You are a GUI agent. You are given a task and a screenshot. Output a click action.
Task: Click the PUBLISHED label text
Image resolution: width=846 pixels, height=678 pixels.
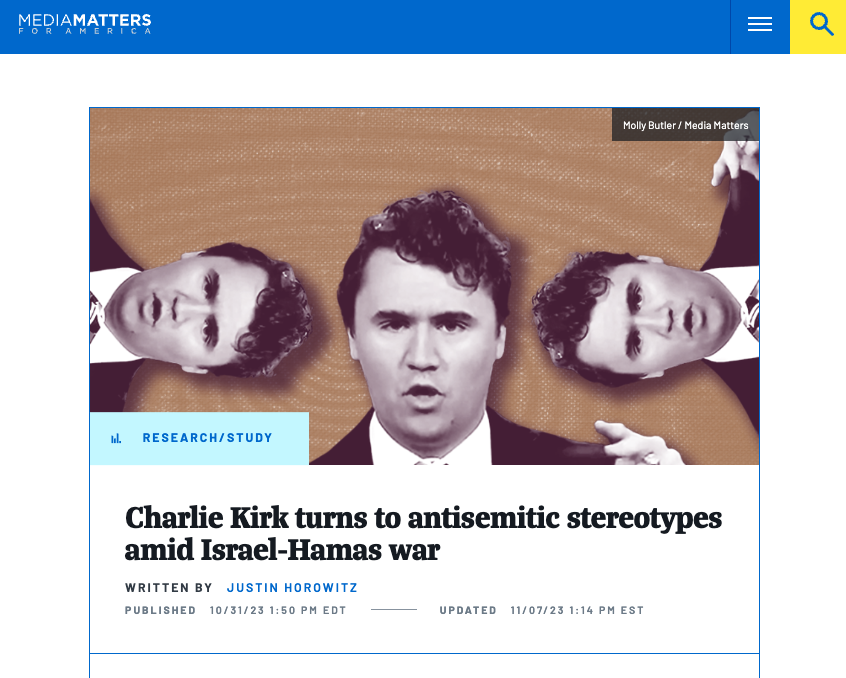tap(160, 610)
